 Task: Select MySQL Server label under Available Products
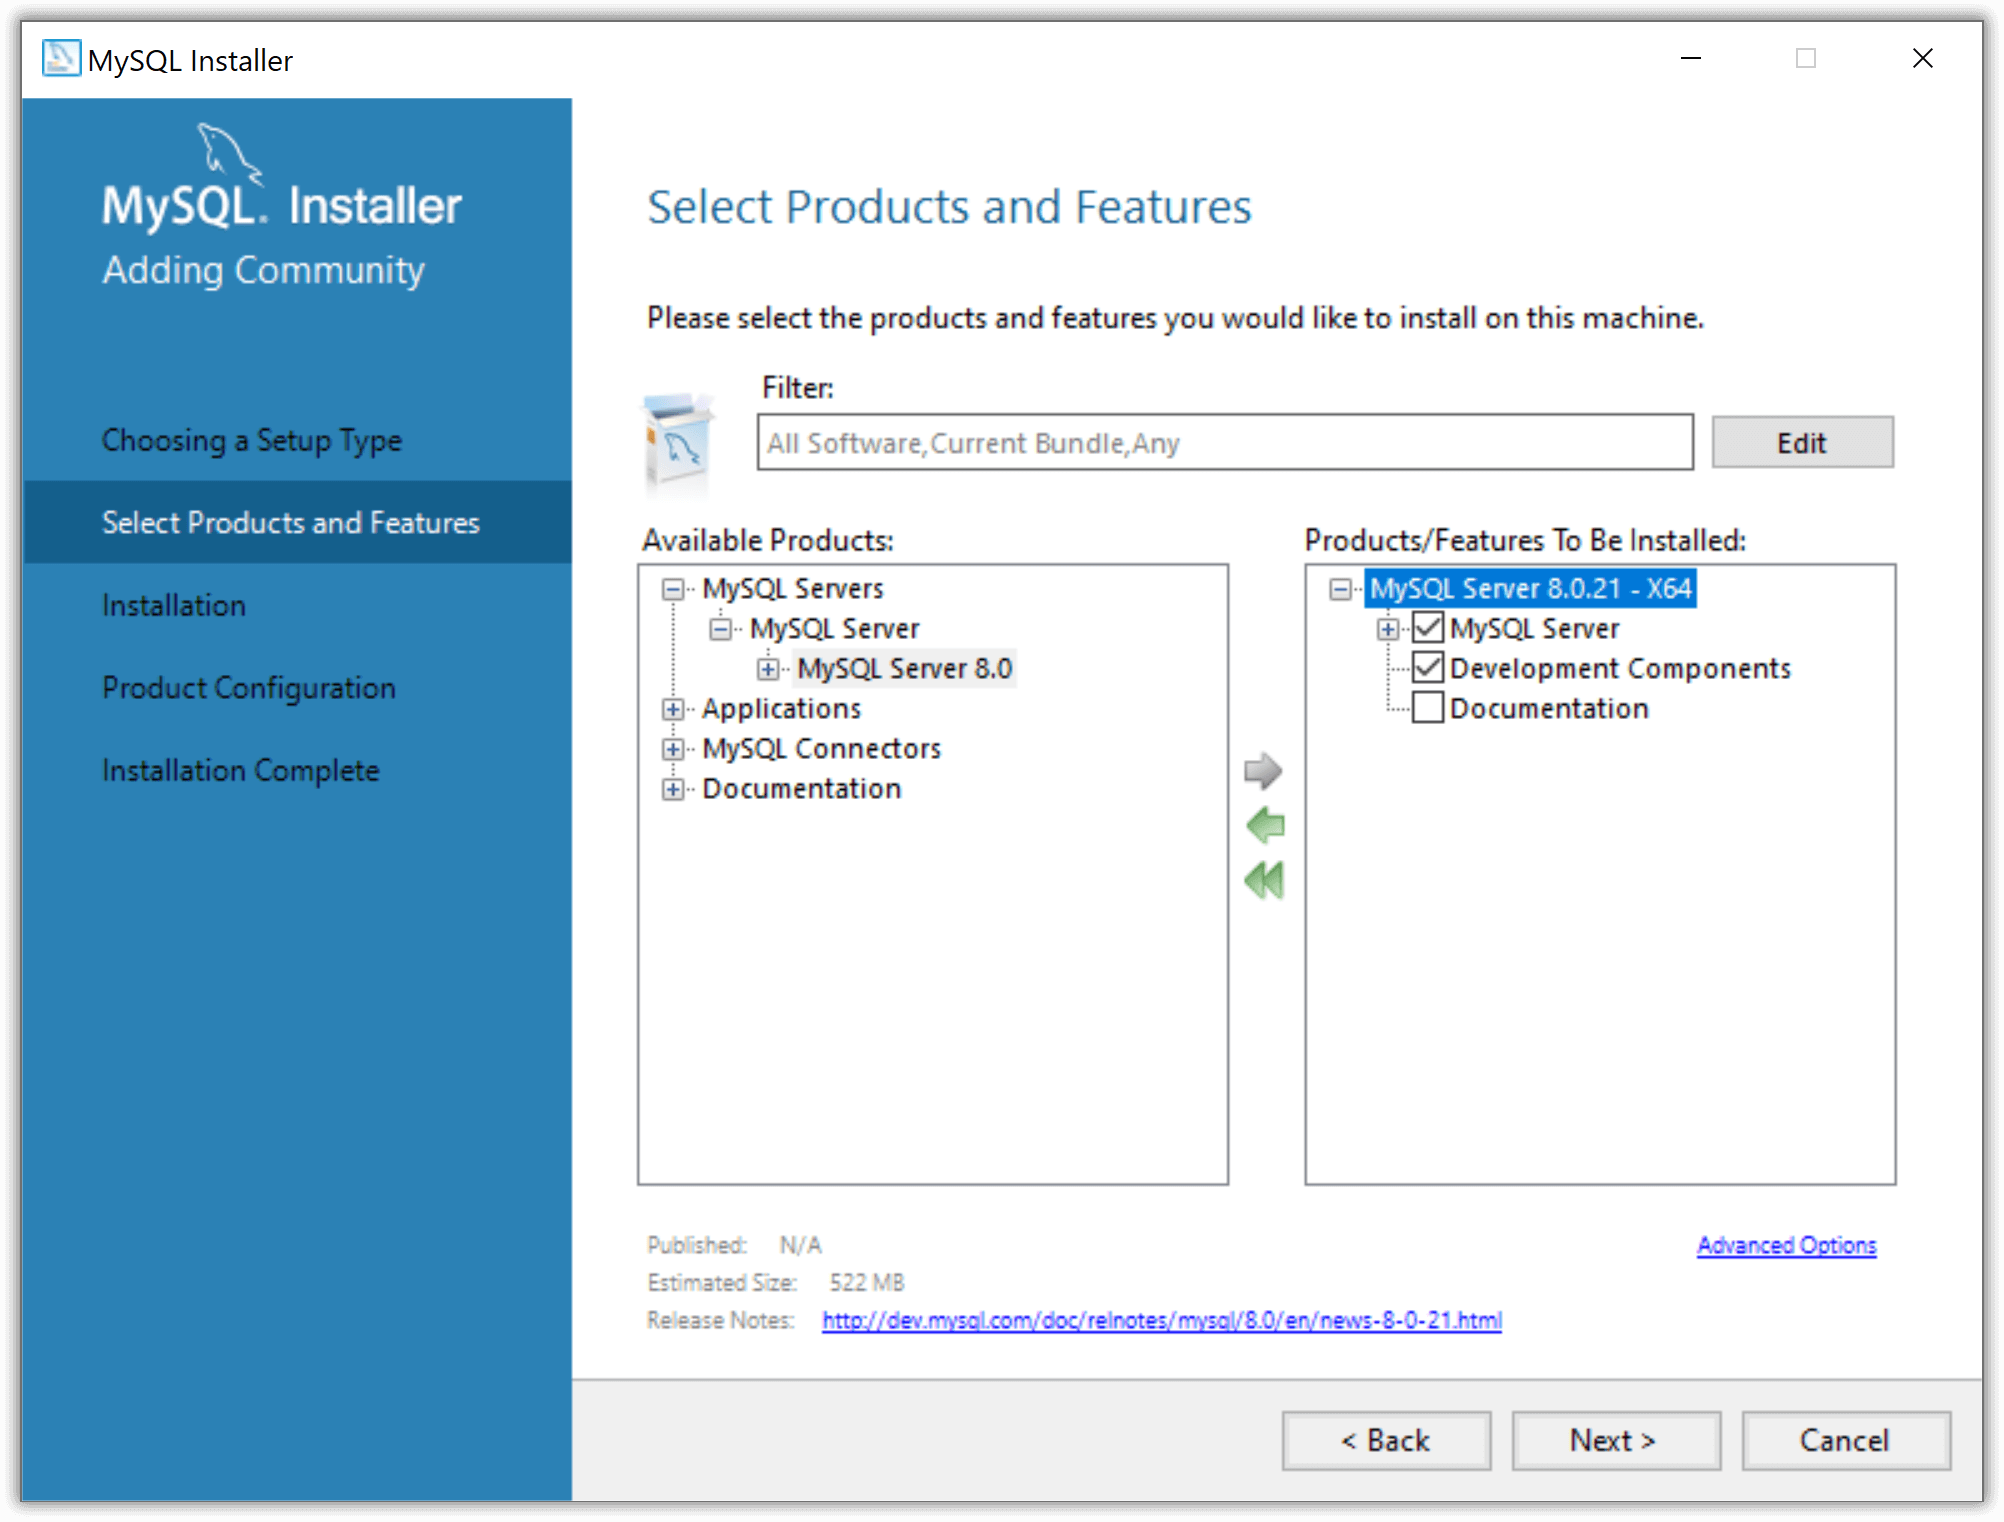[x=834, y=628]
